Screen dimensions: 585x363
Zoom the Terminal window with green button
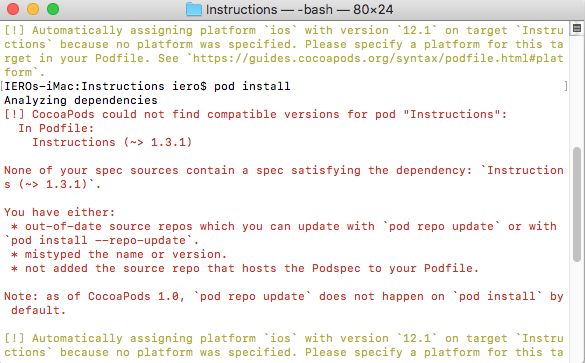coord(53,9)
